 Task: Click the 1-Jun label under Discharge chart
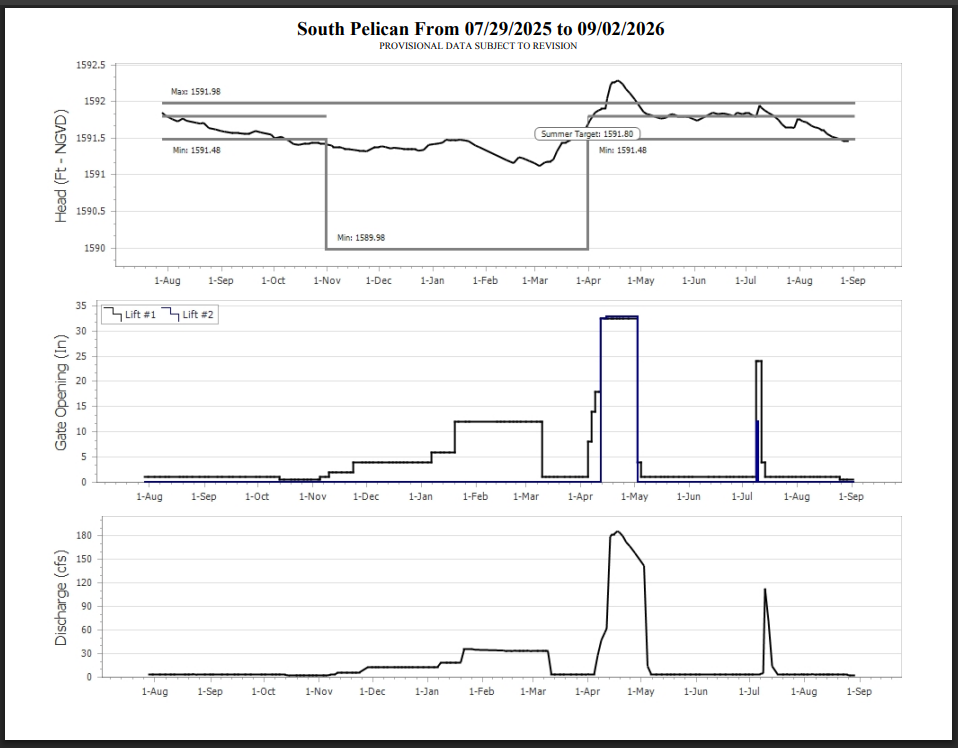click(695, 691)
